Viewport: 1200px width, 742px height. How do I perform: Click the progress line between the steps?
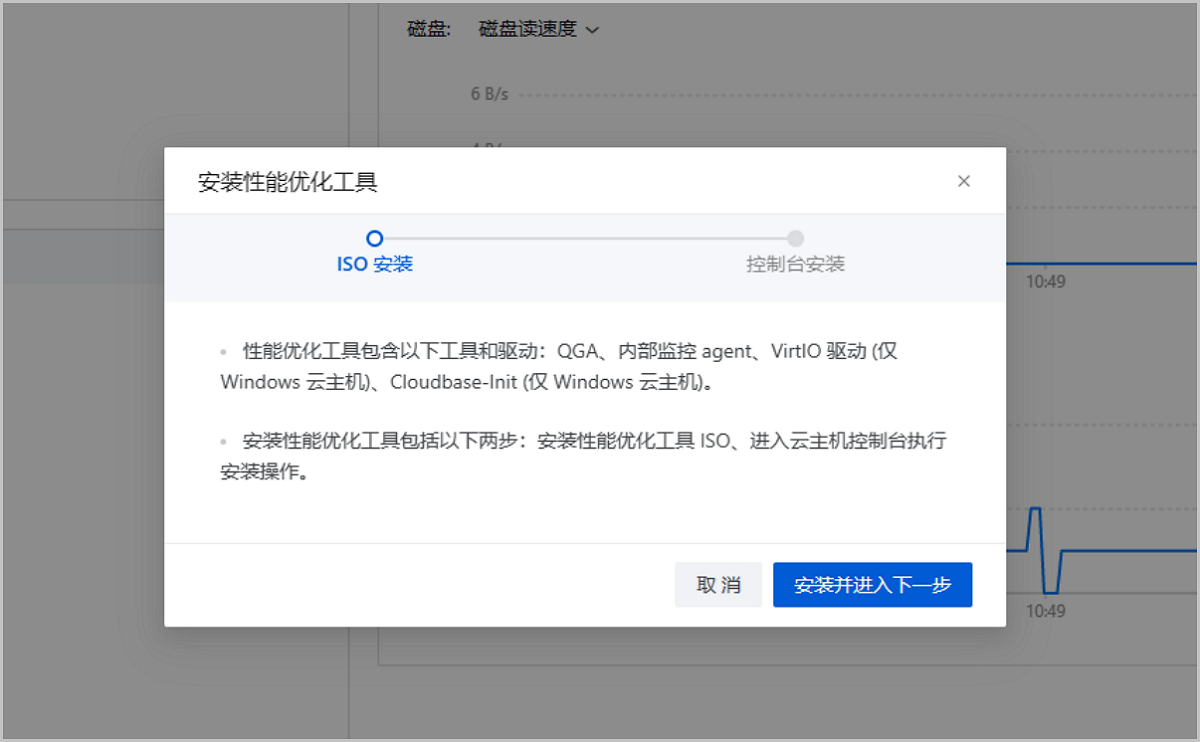click(x=585, y=238)
